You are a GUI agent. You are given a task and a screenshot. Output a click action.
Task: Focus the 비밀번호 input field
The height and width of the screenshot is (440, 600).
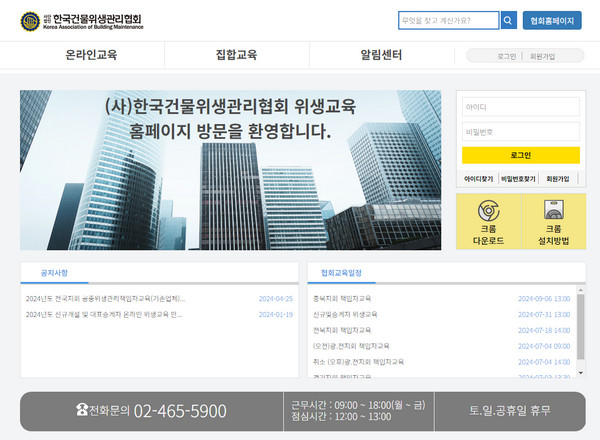521,132
